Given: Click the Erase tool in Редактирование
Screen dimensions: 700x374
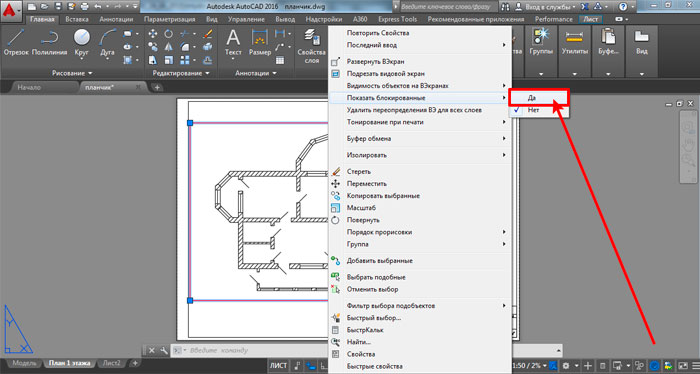Looking at the screenshot, I should point(208,34).
